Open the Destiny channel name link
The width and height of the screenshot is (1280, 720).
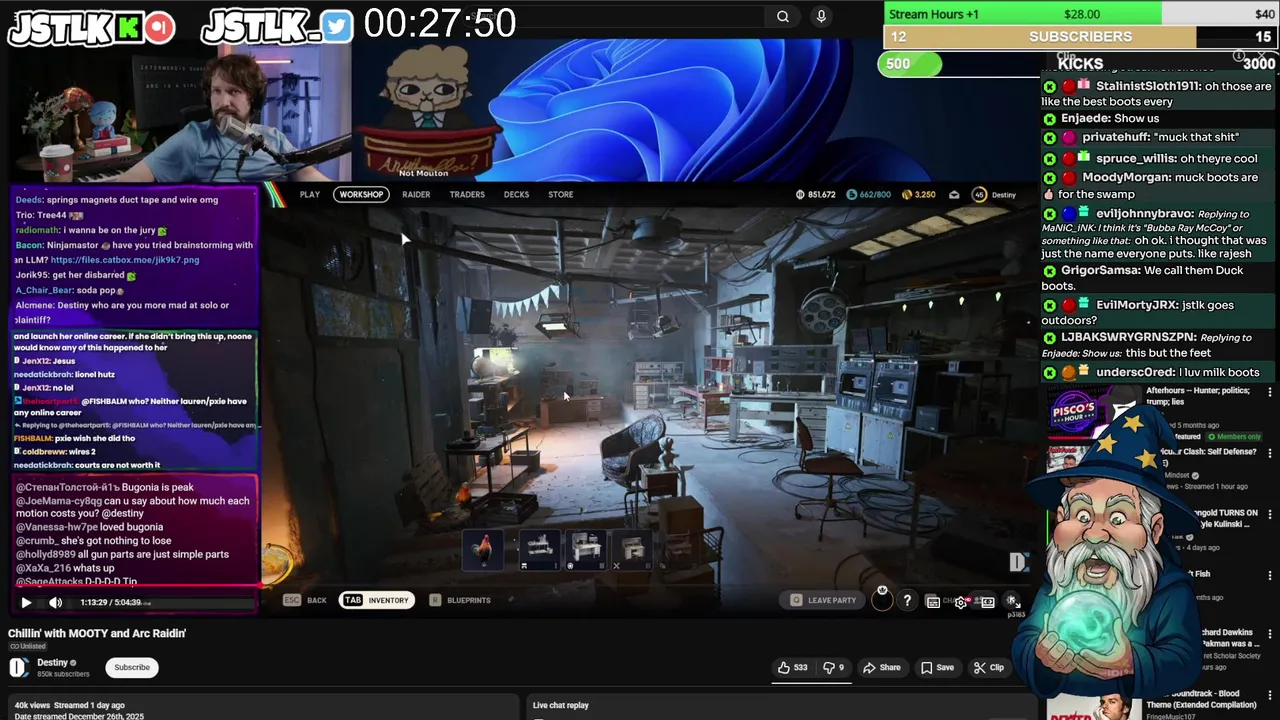click(52, 662)
